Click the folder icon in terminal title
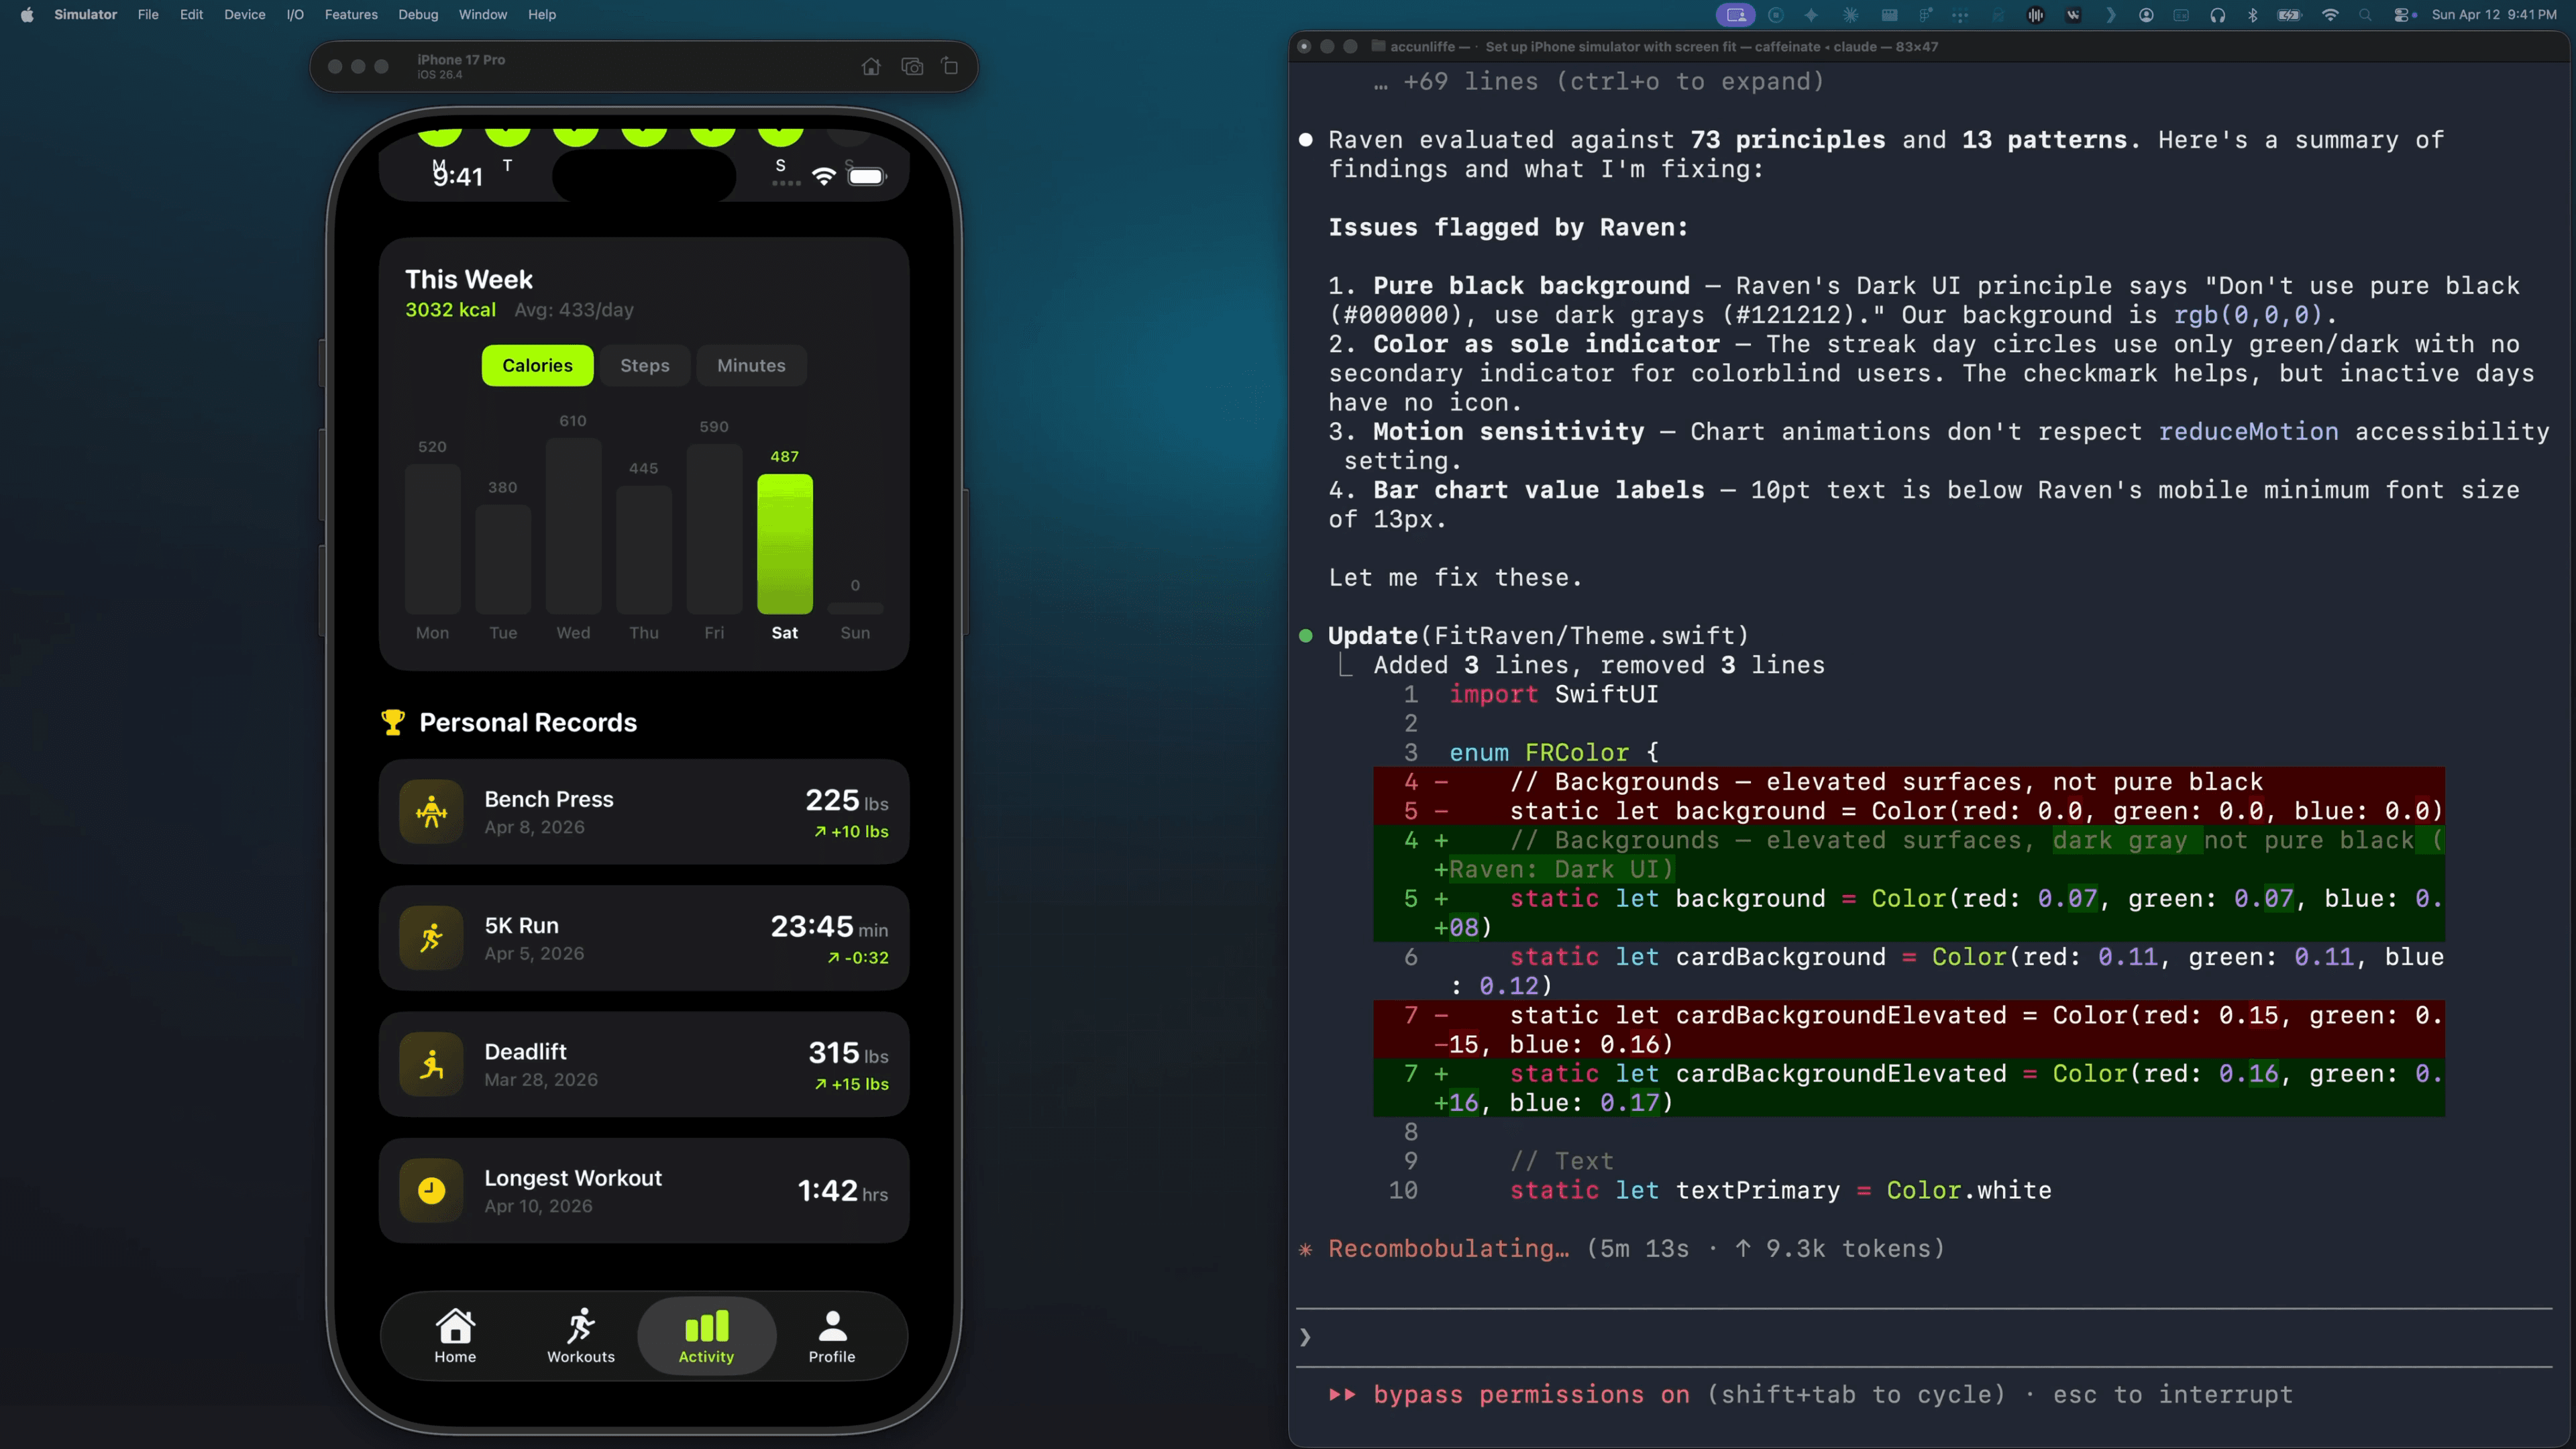 (1378, 46)
